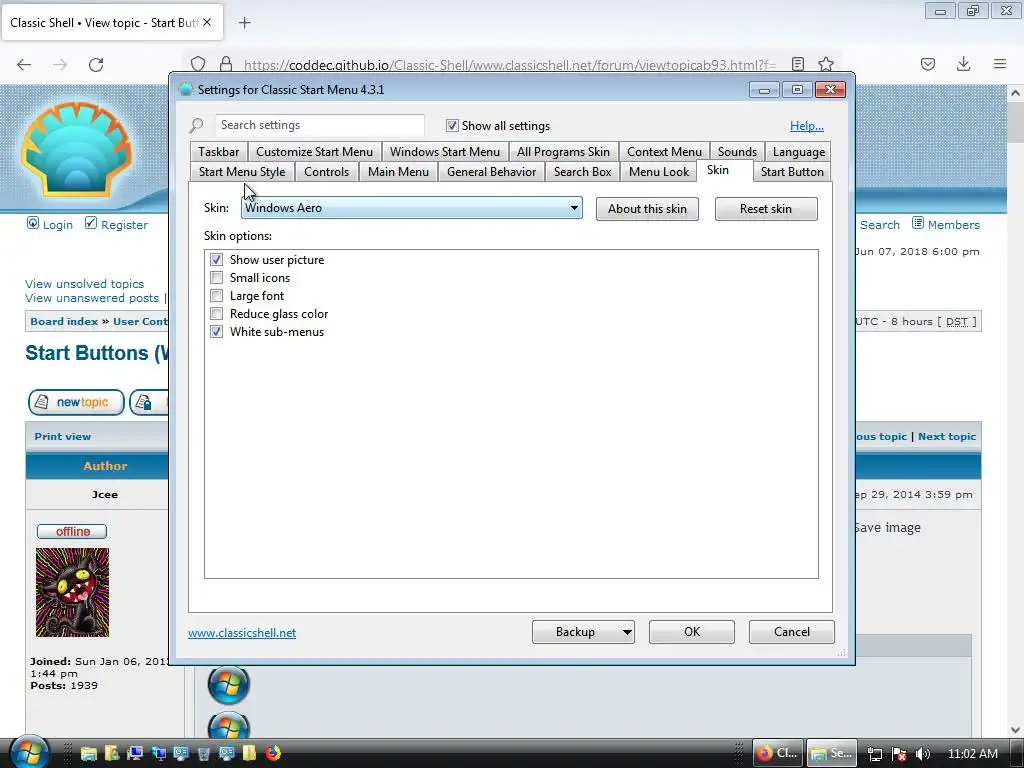Viewport: 1024px width, 768px height.
Task: Select the Controls tab
Action: pyautogui.click(x=327, y=172)
